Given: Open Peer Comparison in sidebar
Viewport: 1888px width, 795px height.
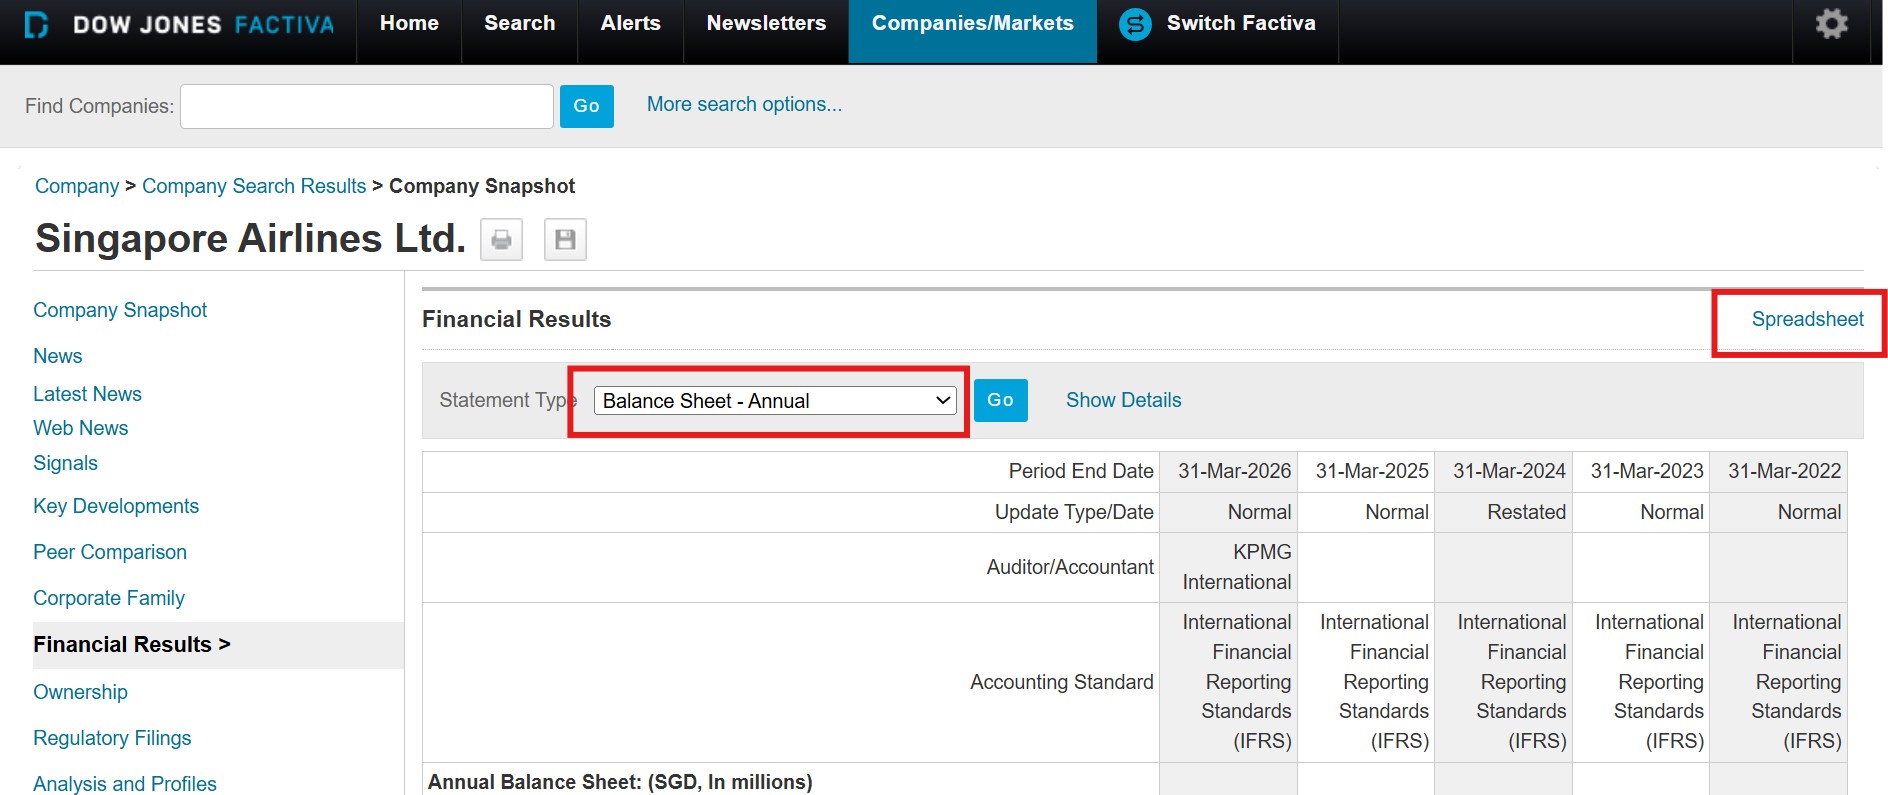Looking at the screenshot, I should tap(110, 552).
